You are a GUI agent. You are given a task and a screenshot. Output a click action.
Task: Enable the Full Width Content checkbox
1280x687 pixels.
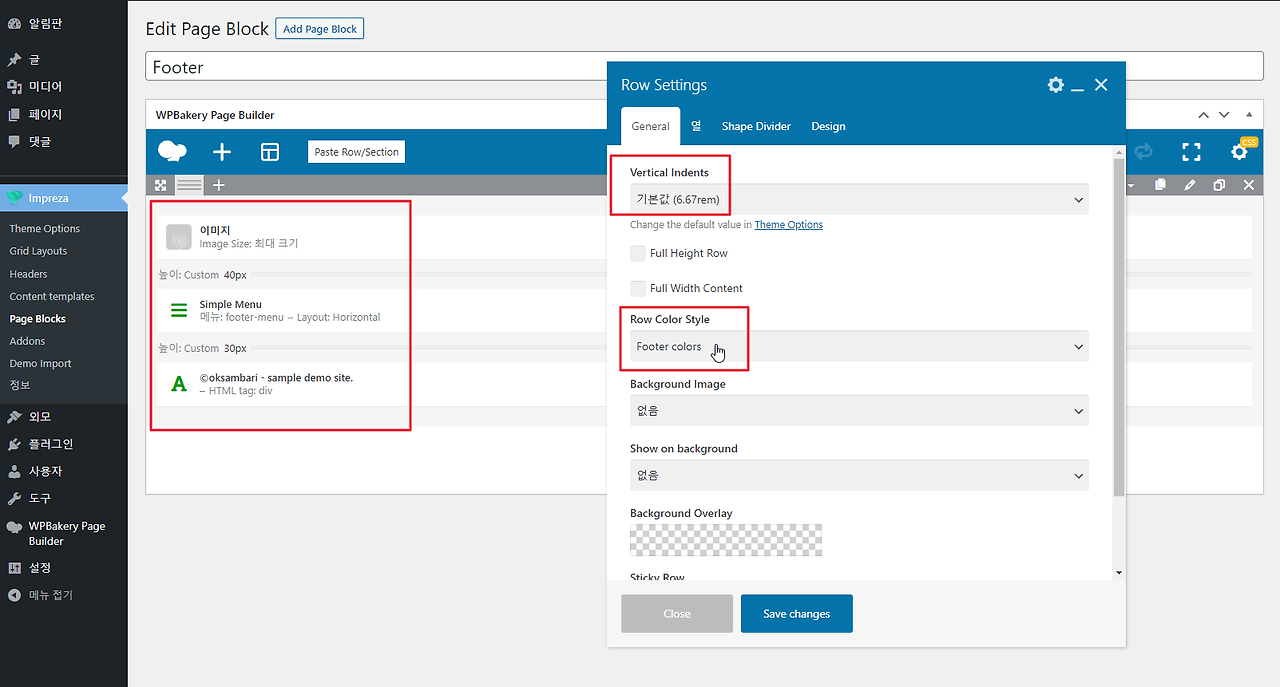click(638, 288)
